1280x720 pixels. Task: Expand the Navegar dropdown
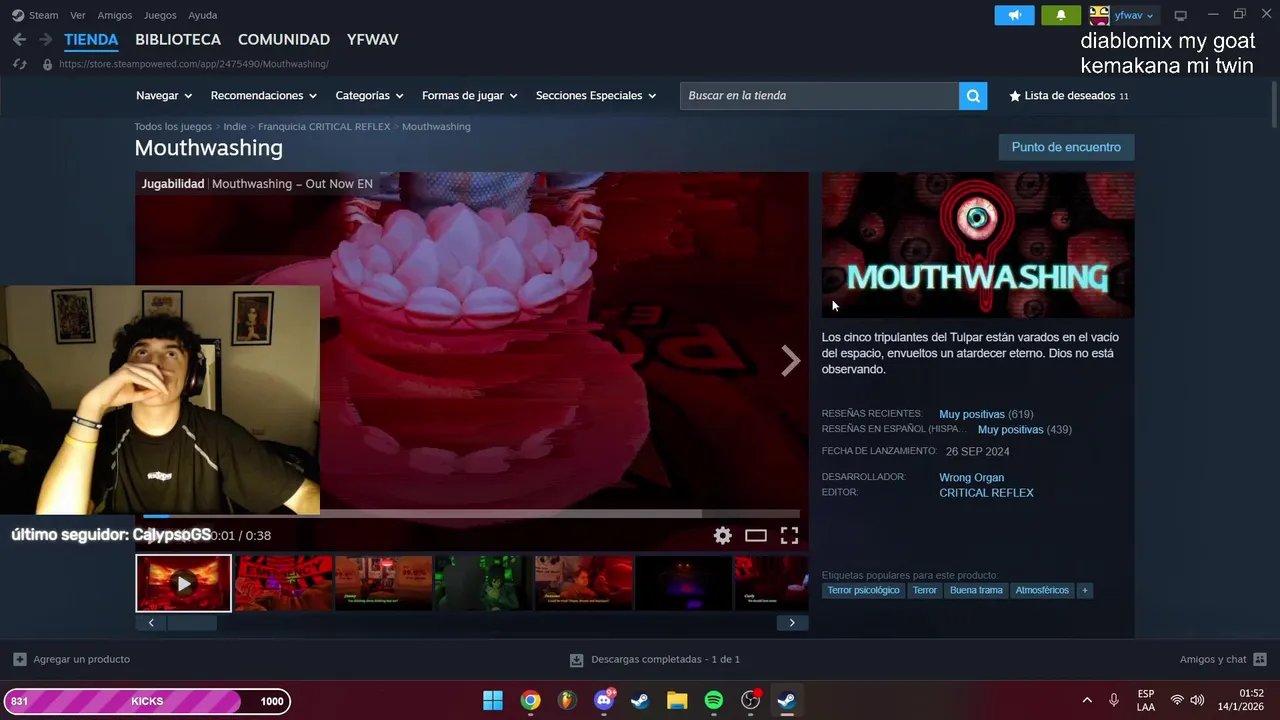point(163,96)
